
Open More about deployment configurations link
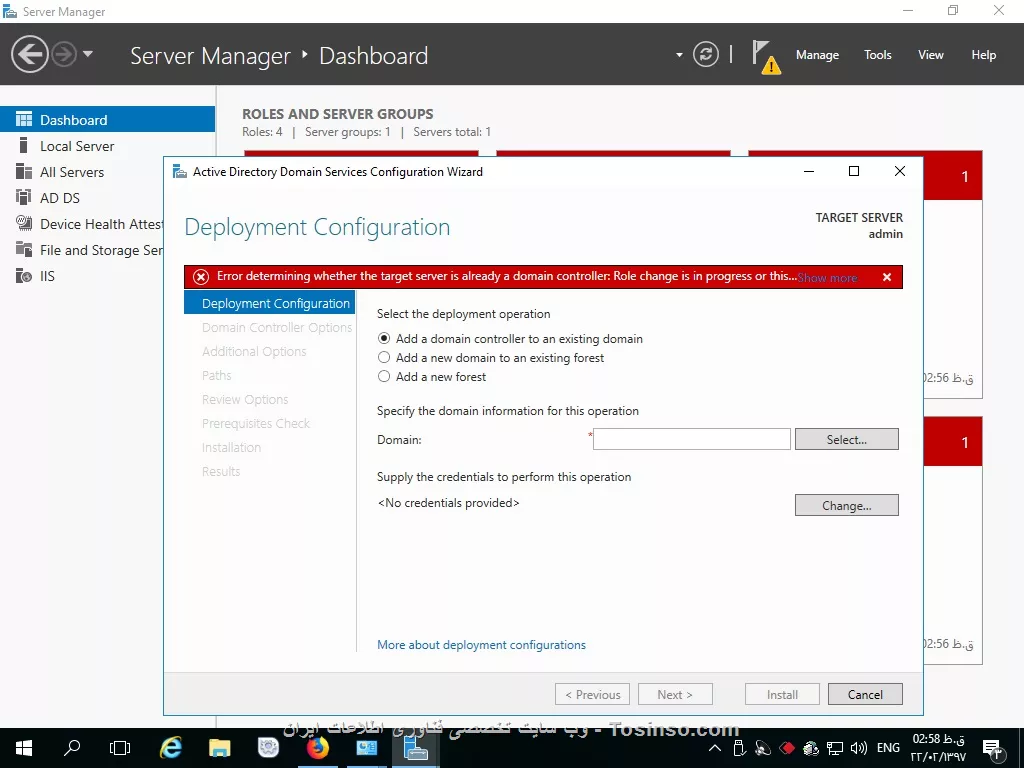pos(481,645)
